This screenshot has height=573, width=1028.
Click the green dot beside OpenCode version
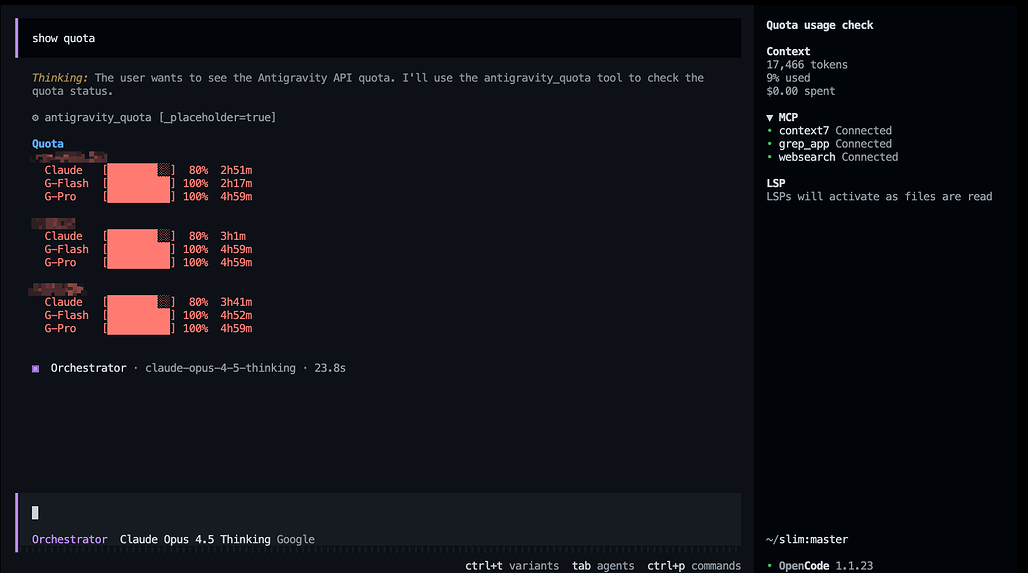coord(769,566)
